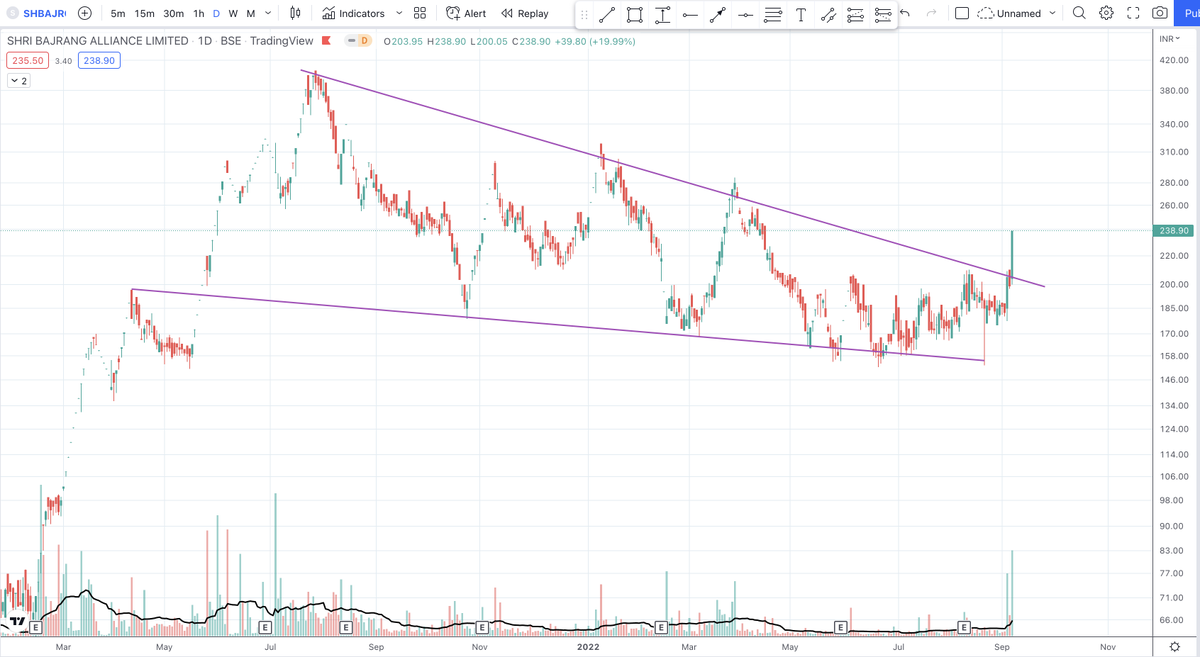
Task: Click the SHRI BAJRANG ALLIANCE LIMITED title
Action: pos(97,41)
